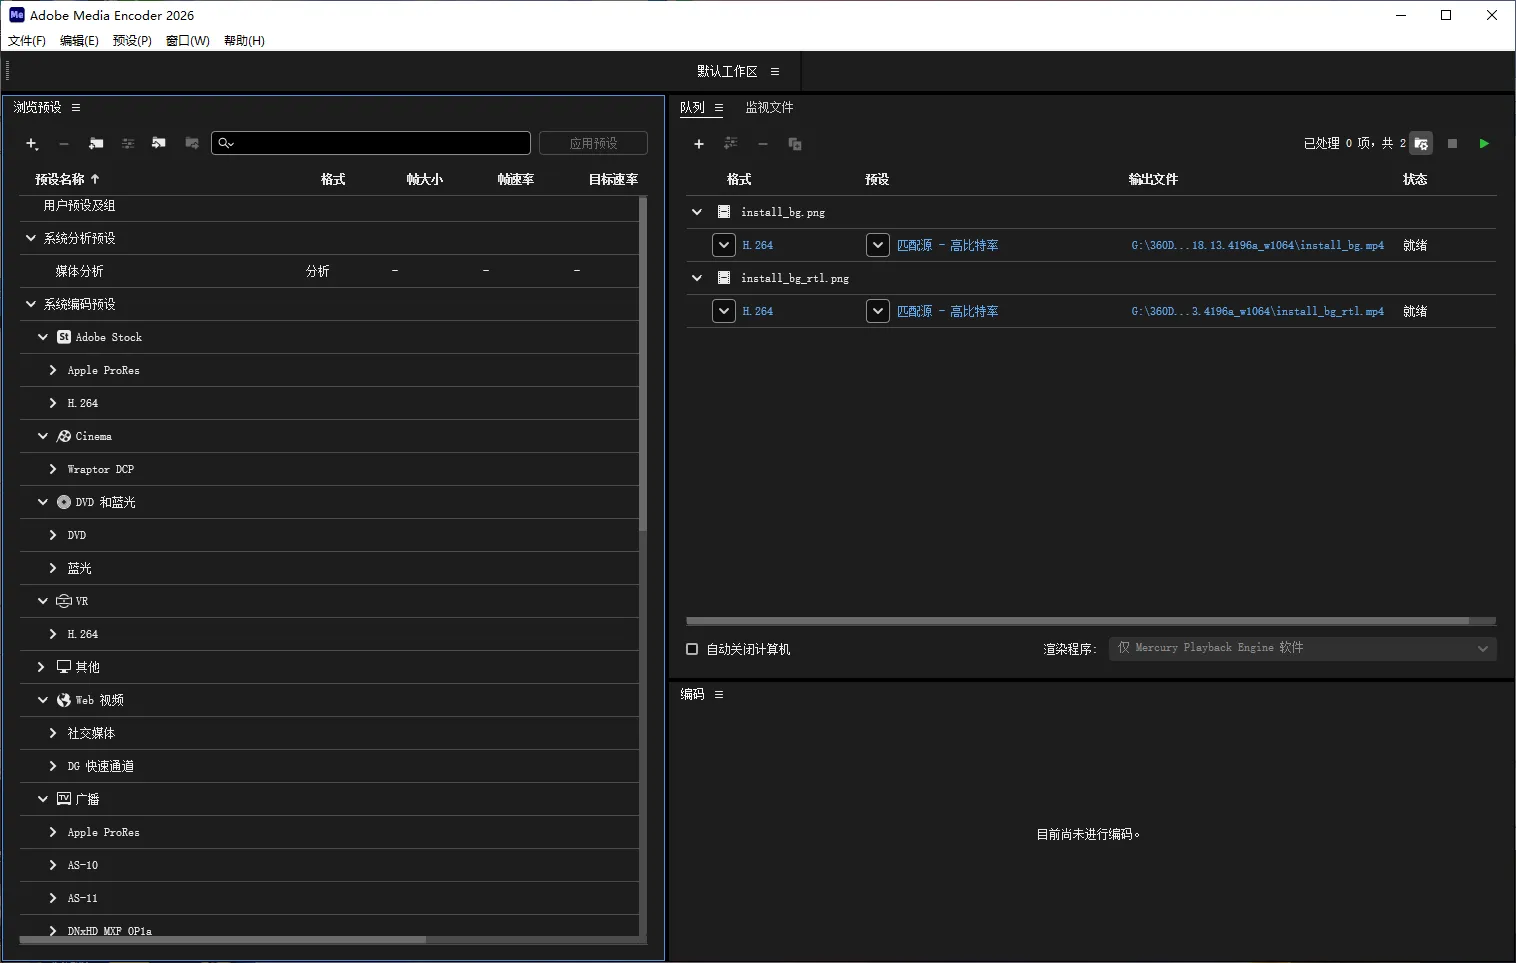Collapse the install_bg_rtl.png queue item
Image resolution: width=1516 pixels, height=963 pixels.
point(695,278)
